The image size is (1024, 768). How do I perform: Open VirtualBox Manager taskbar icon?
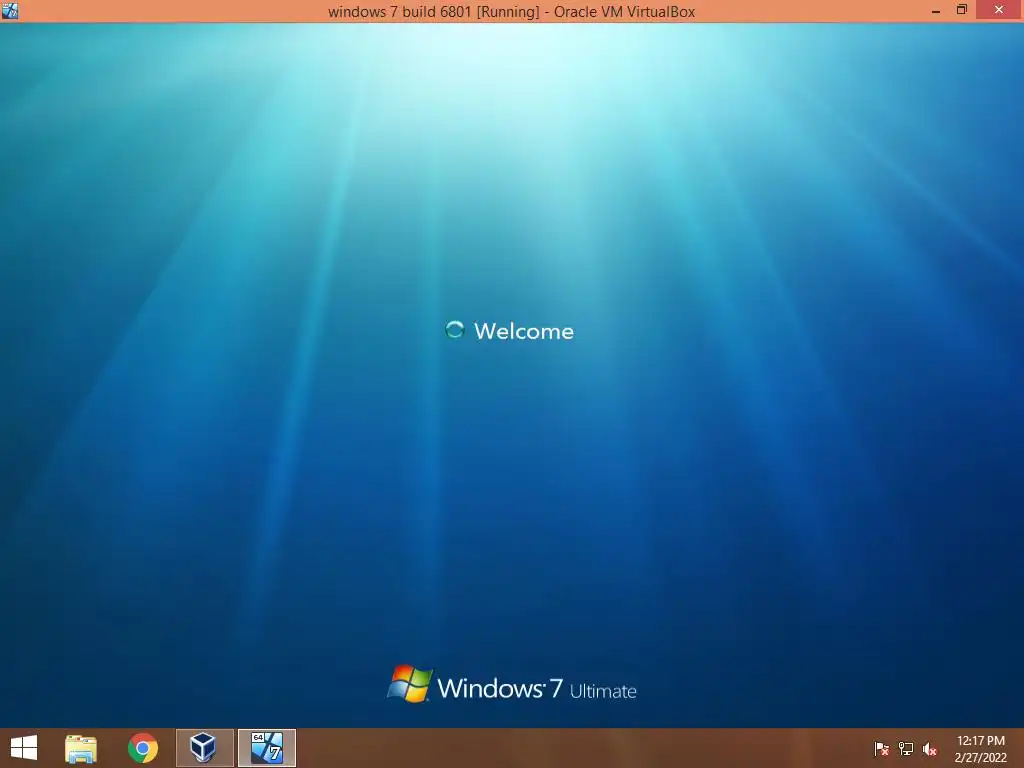click(x=204, y=748)
